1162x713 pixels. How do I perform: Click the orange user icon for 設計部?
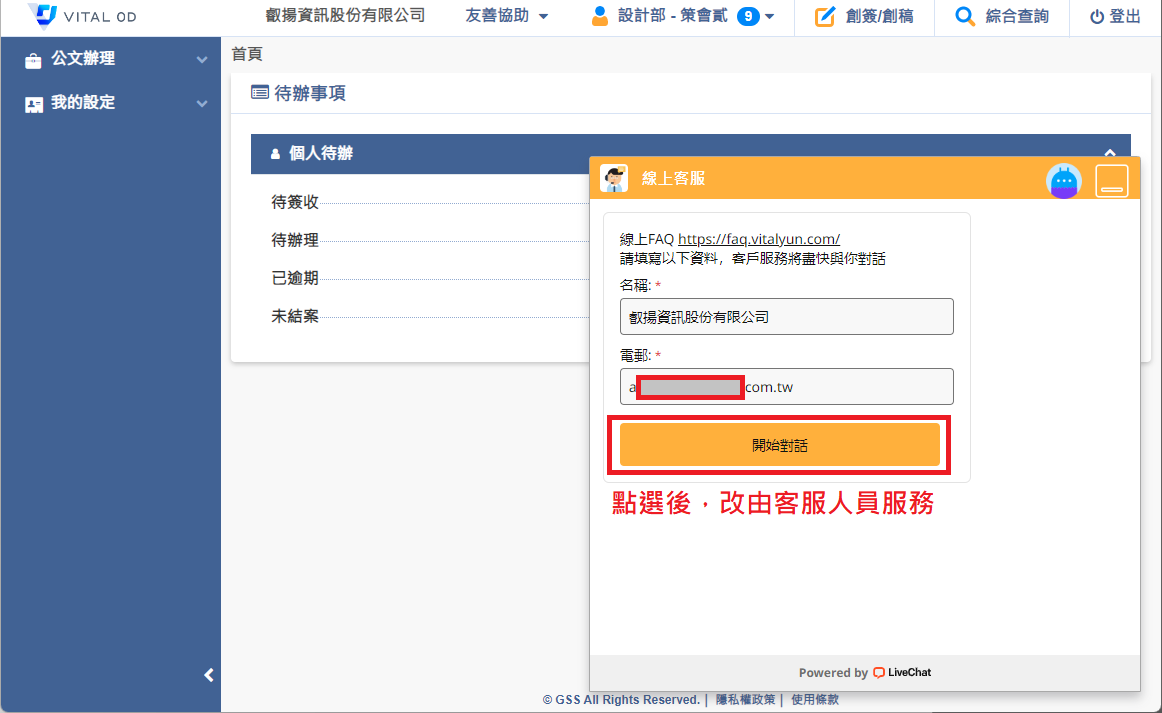600,16
